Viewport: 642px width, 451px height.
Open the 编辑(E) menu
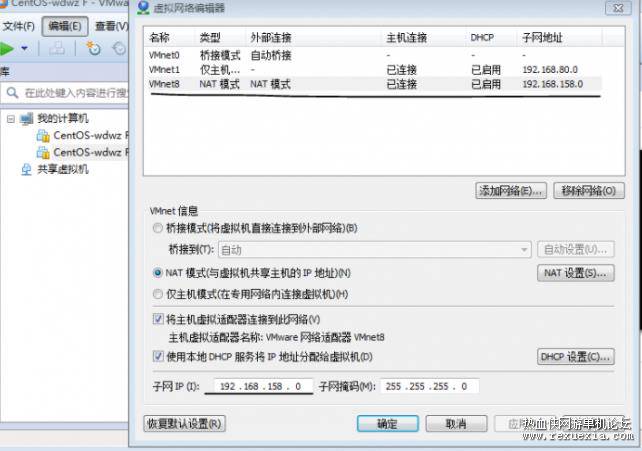tap(65, 26)
